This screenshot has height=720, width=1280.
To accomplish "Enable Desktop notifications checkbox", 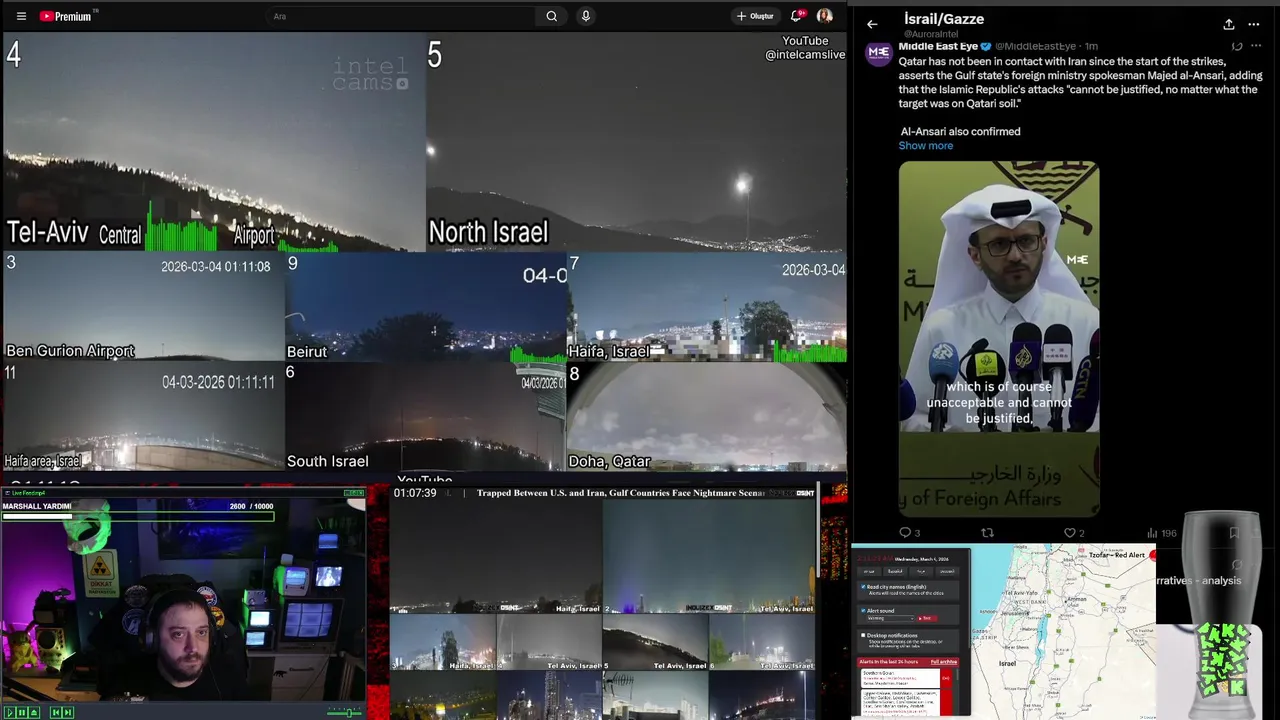I will point(863,635).
